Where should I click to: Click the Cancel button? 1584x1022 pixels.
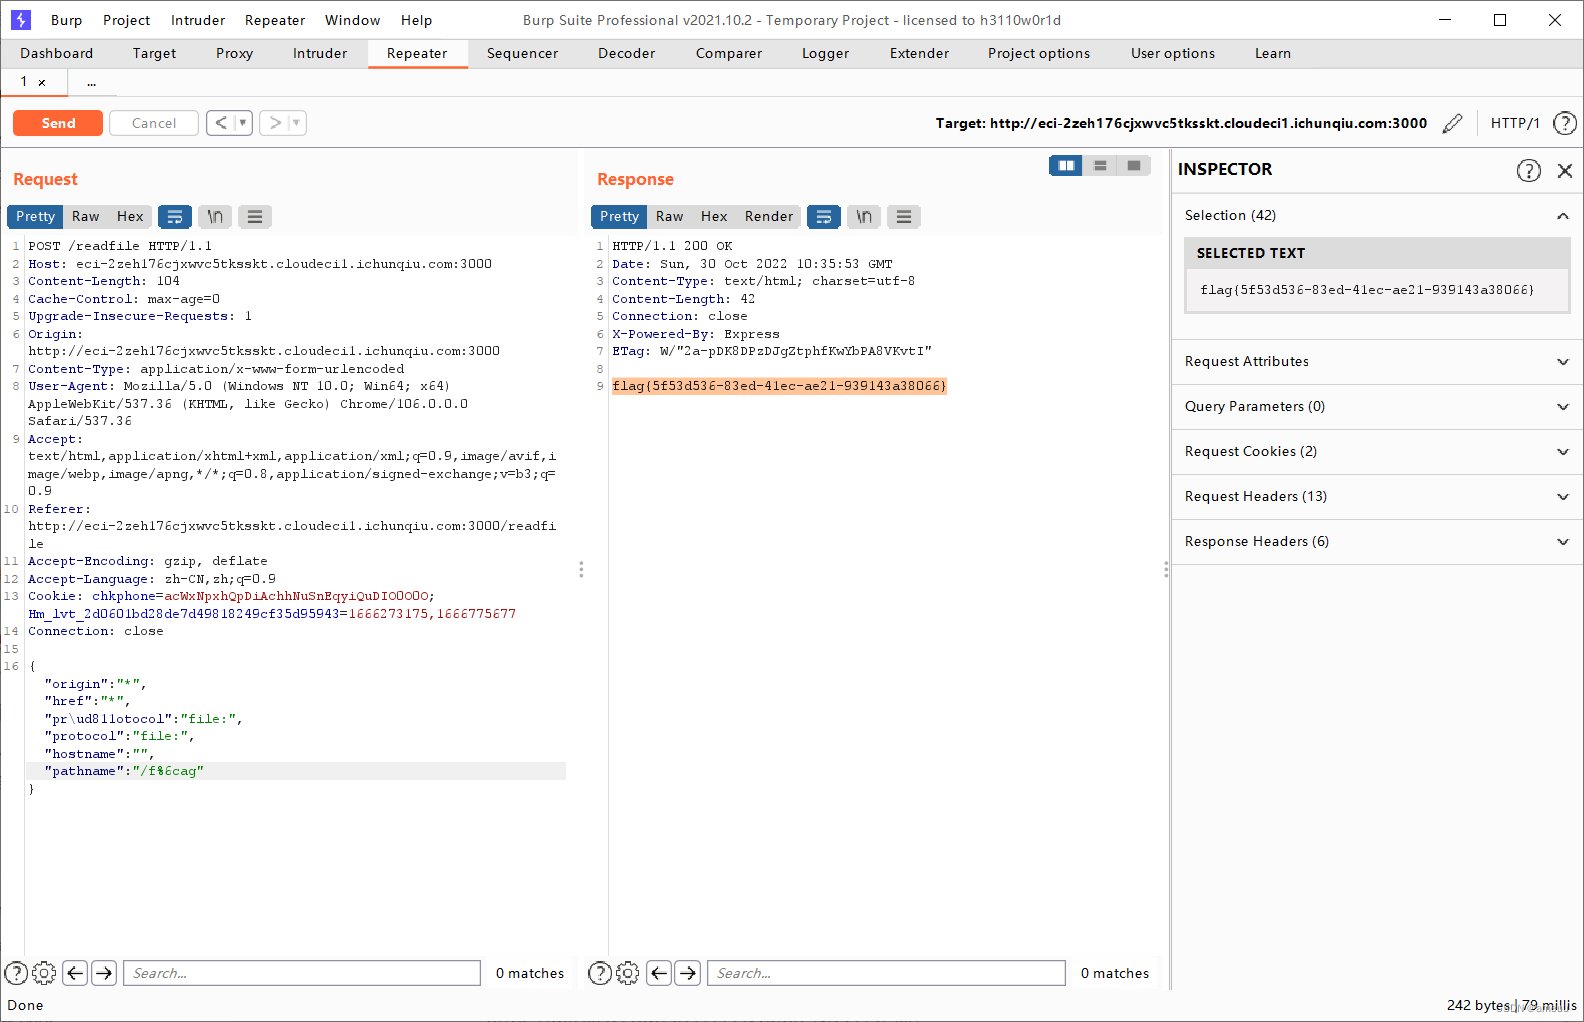tap(154, 123)
